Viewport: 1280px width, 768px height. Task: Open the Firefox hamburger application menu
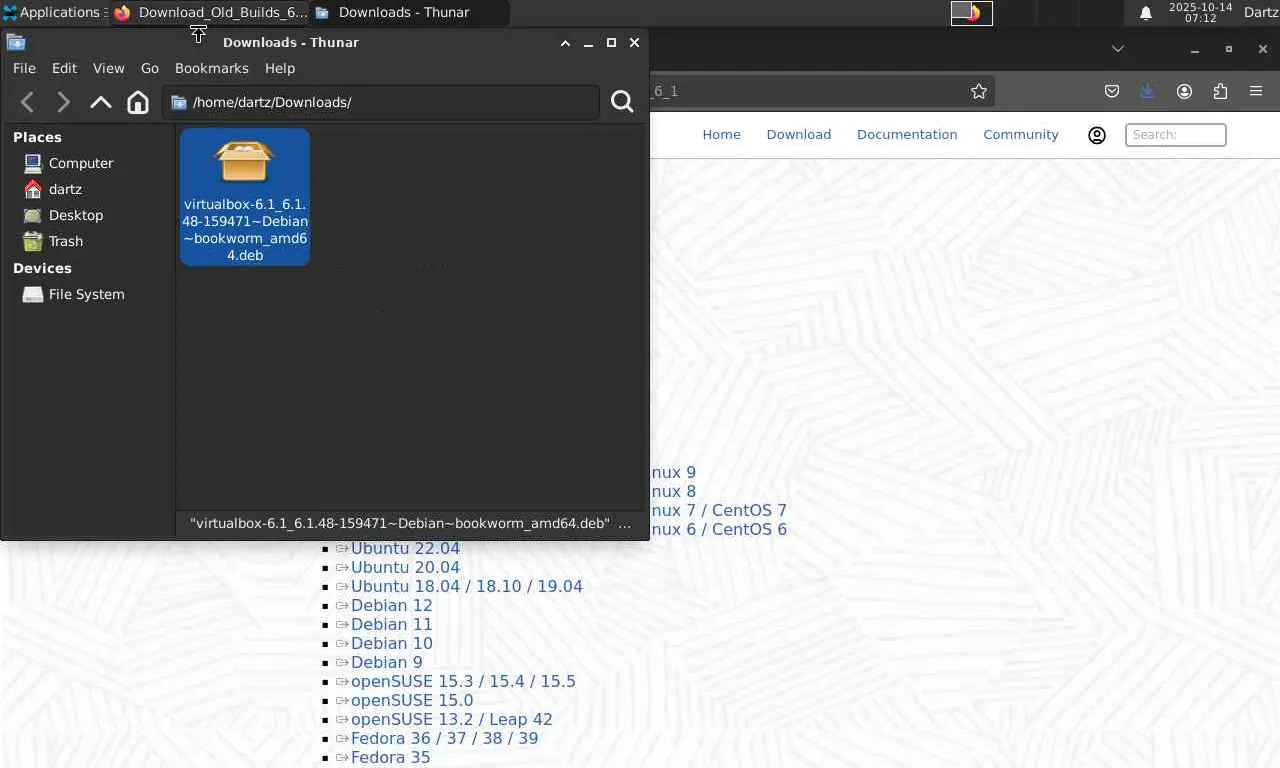1256,91
